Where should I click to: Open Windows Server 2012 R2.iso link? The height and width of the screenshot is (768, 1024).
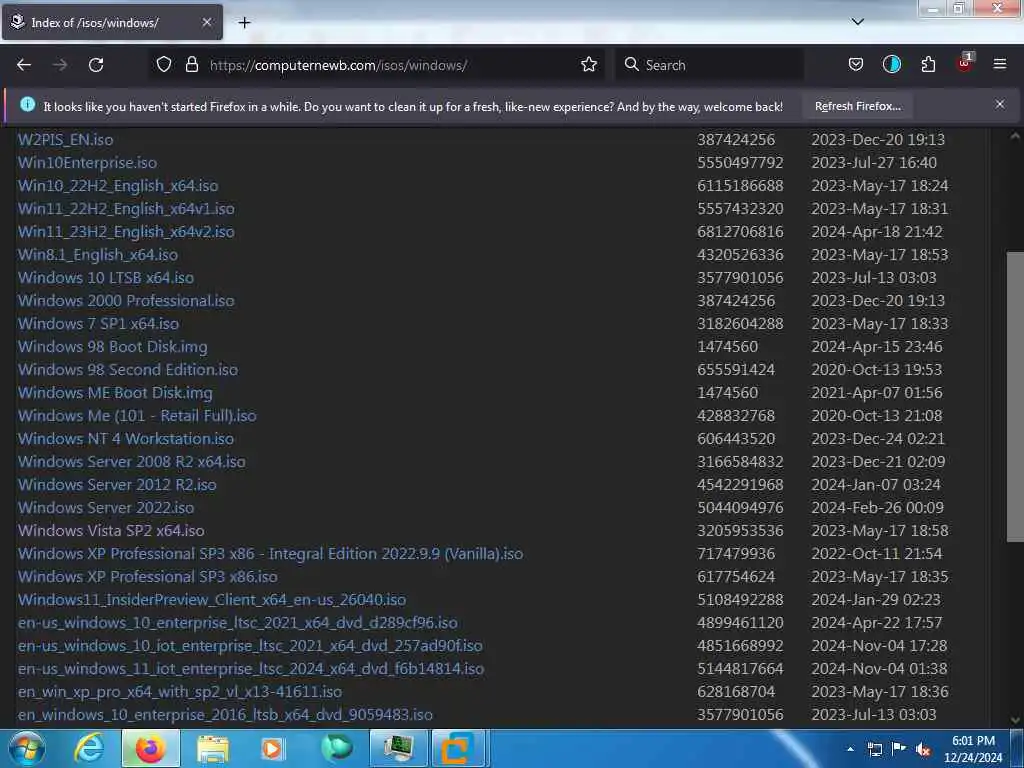coord(117,485)
